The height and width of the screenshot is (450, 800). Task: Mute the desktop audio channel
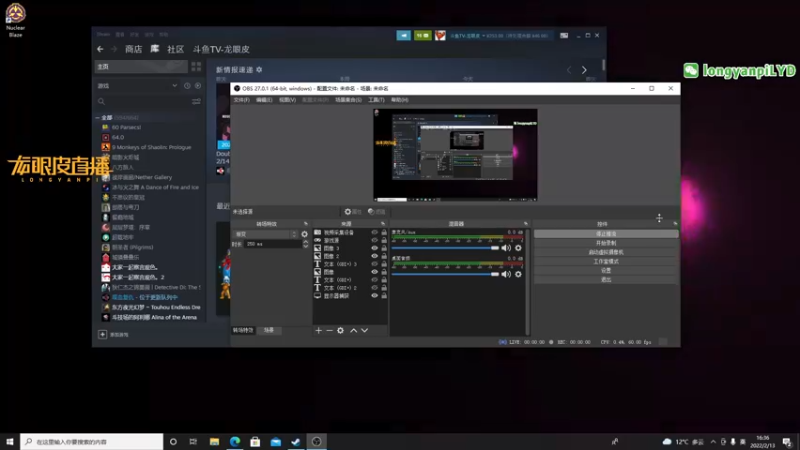tap(506, 274)
